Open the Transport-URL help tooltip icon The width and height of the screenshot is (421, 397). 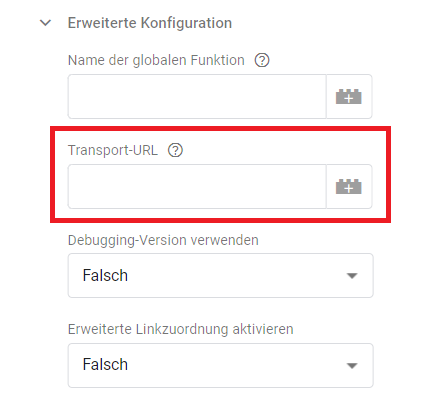point(175,150)
